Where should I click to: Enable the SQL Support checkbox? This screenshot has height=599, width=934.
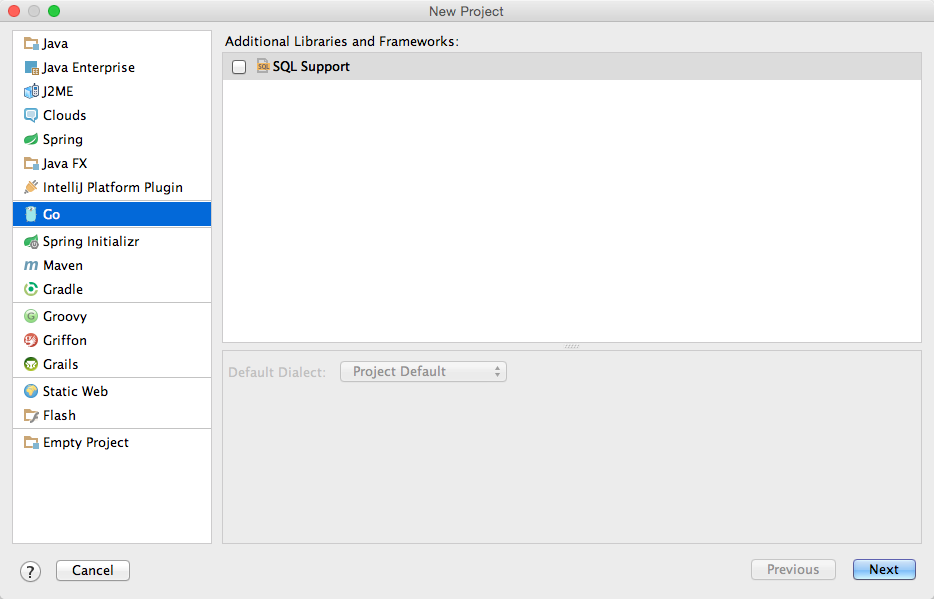tap(237, 65)
